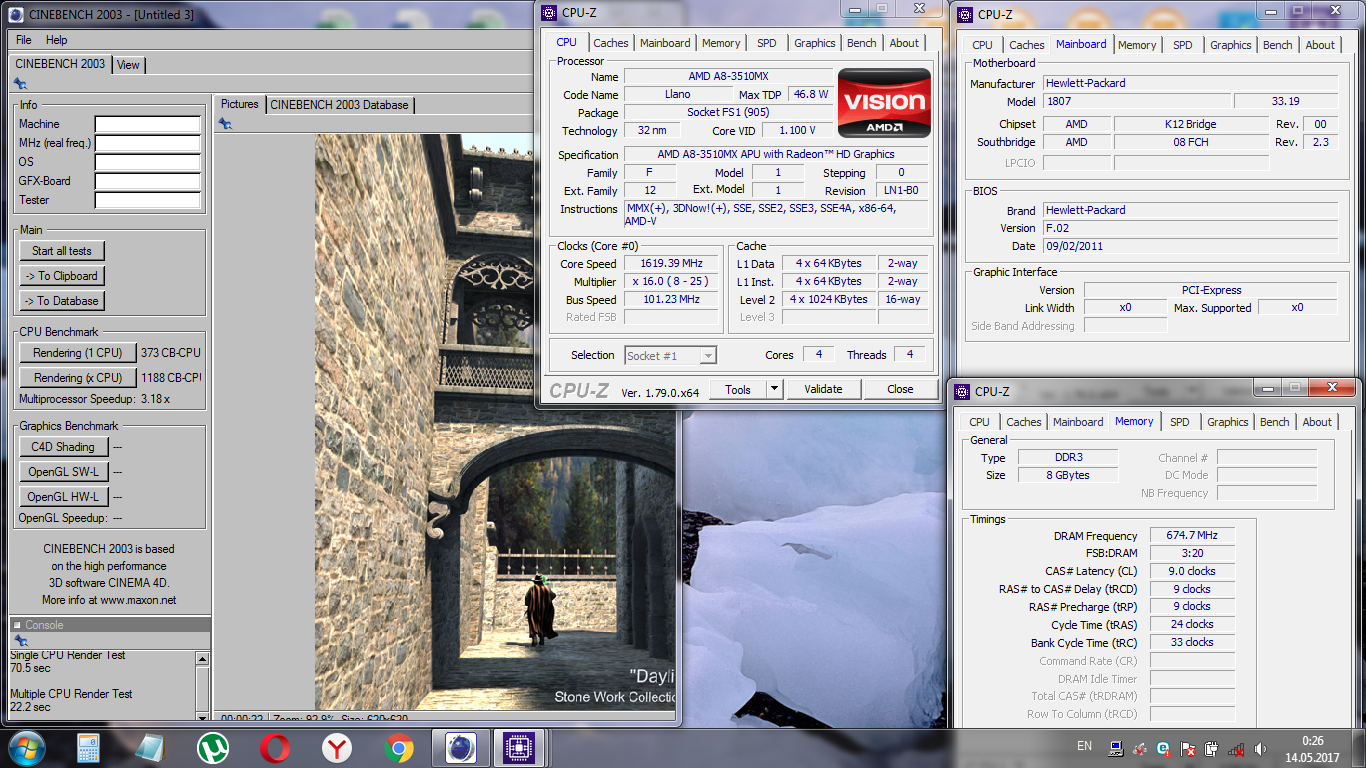Click the pin icon below the CINEBENCH 2003 tab

(x=20, y=83)
